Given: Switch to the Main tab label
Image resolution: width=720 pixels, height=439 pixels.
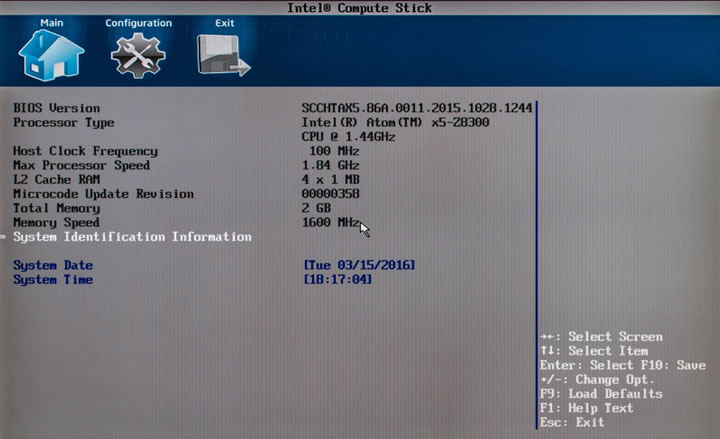Looking at the screenshot, I should pyautogui.click(x=51, y=23).
